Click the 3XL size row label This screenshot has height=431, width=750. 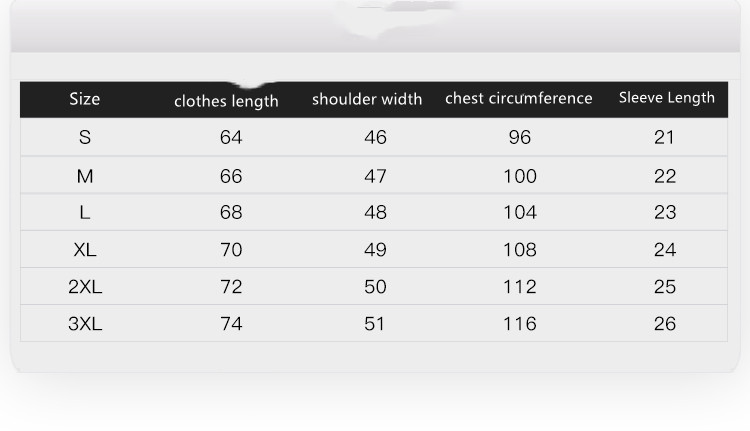coord(85,324)
